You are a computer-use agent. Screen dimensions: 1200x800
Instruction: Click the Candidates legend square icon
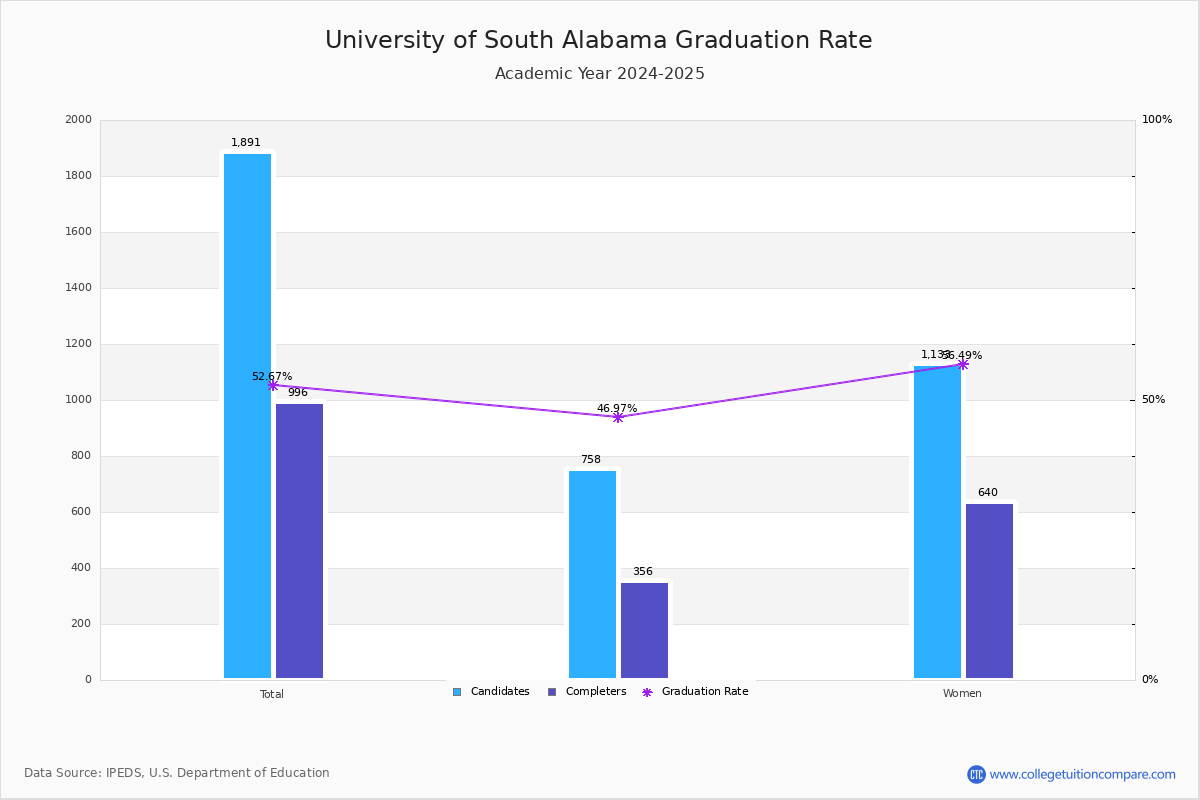457,692
